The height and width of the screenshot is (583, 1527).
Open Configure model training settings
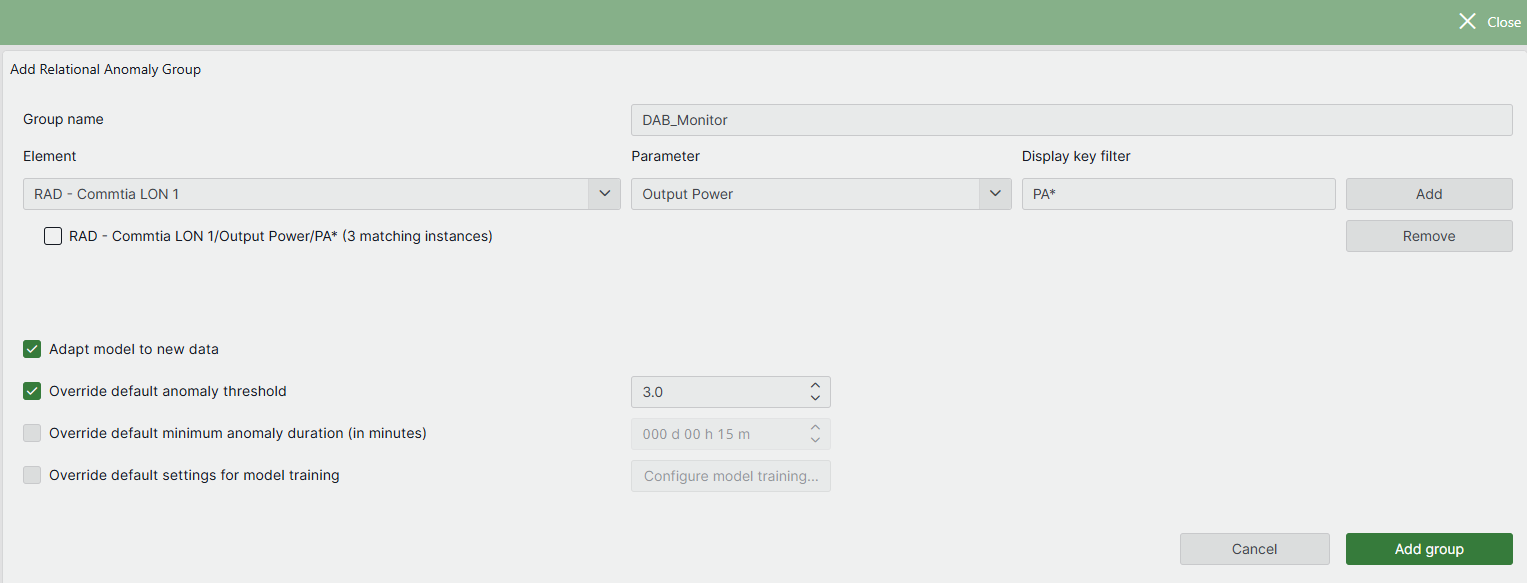tap(730, 476)
